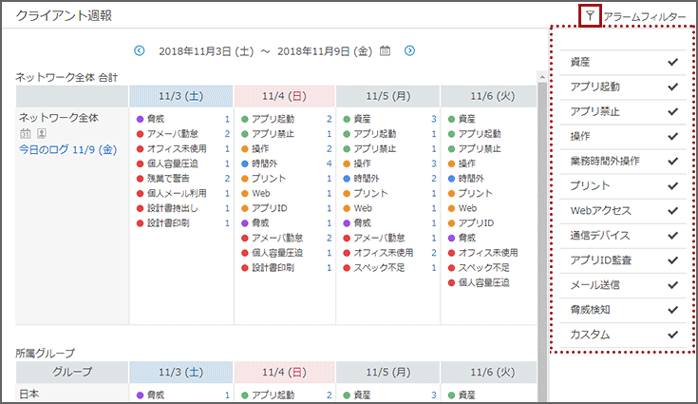Viewport: 698px width, 404px height.
Task: Open the alarm filter funnel icon
Action: coord(590,16)
